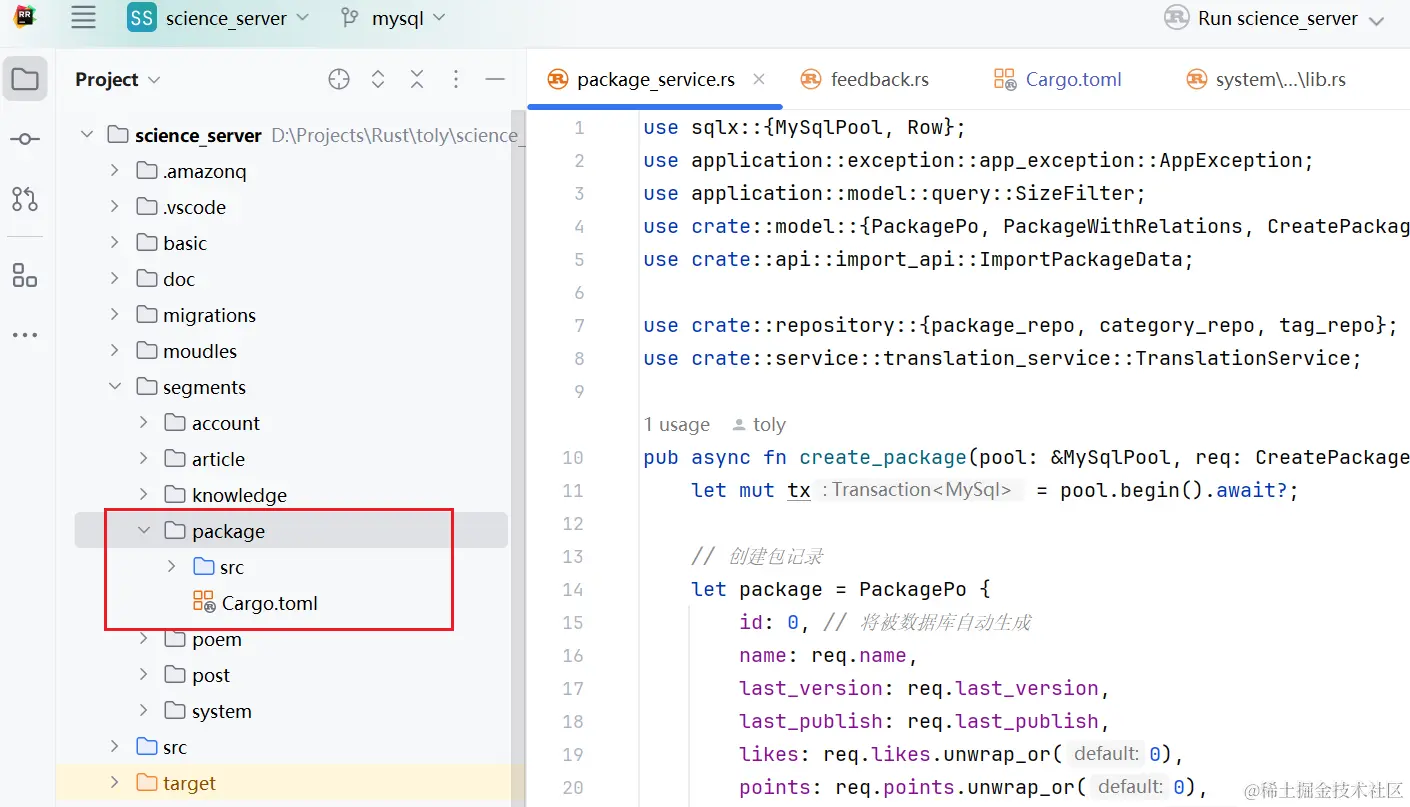Select the top-level src folder
This screenshot has height=807, width=1410.
175,747
